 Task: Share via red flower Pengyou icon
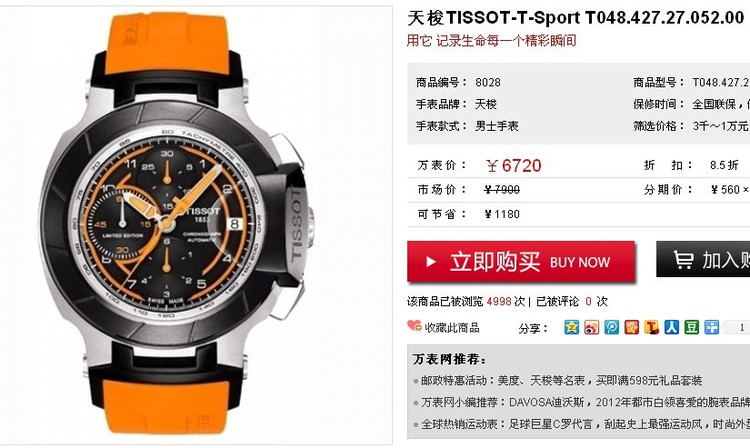click(x=632, y=328)
